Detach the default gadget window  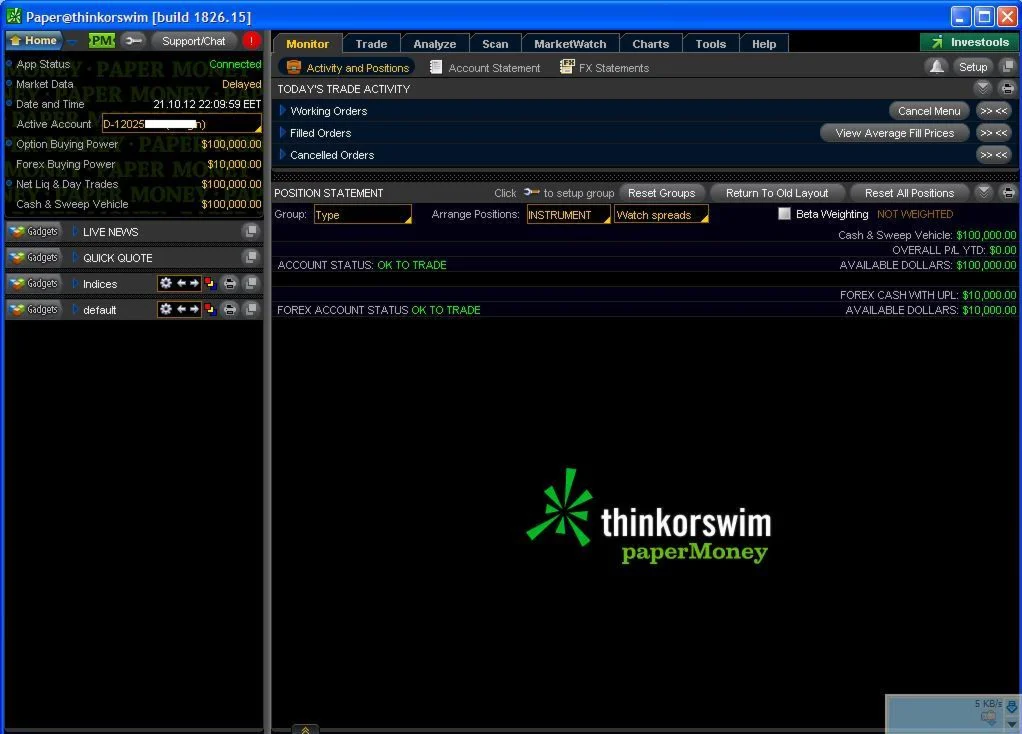[x=250, y=309]
